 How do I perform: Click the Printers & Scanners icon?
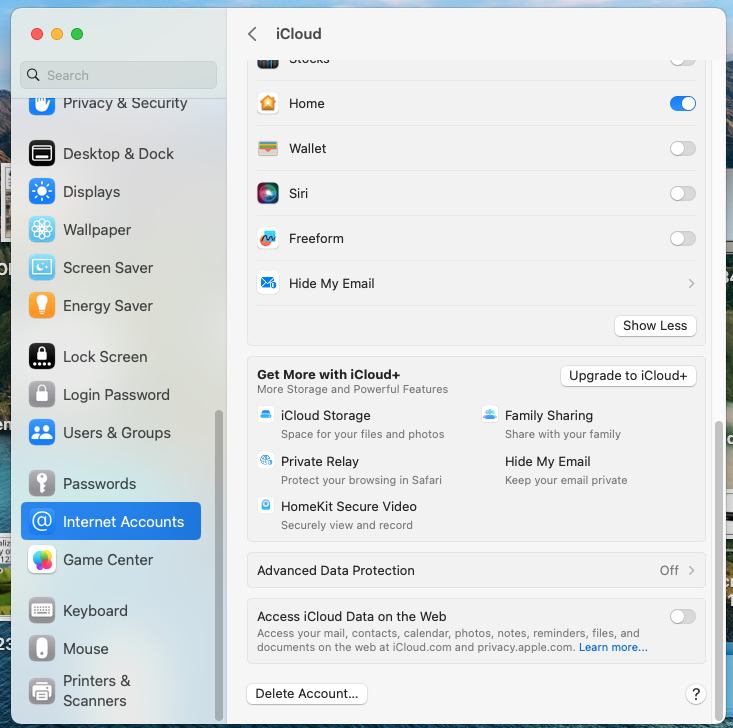(42, 691)
